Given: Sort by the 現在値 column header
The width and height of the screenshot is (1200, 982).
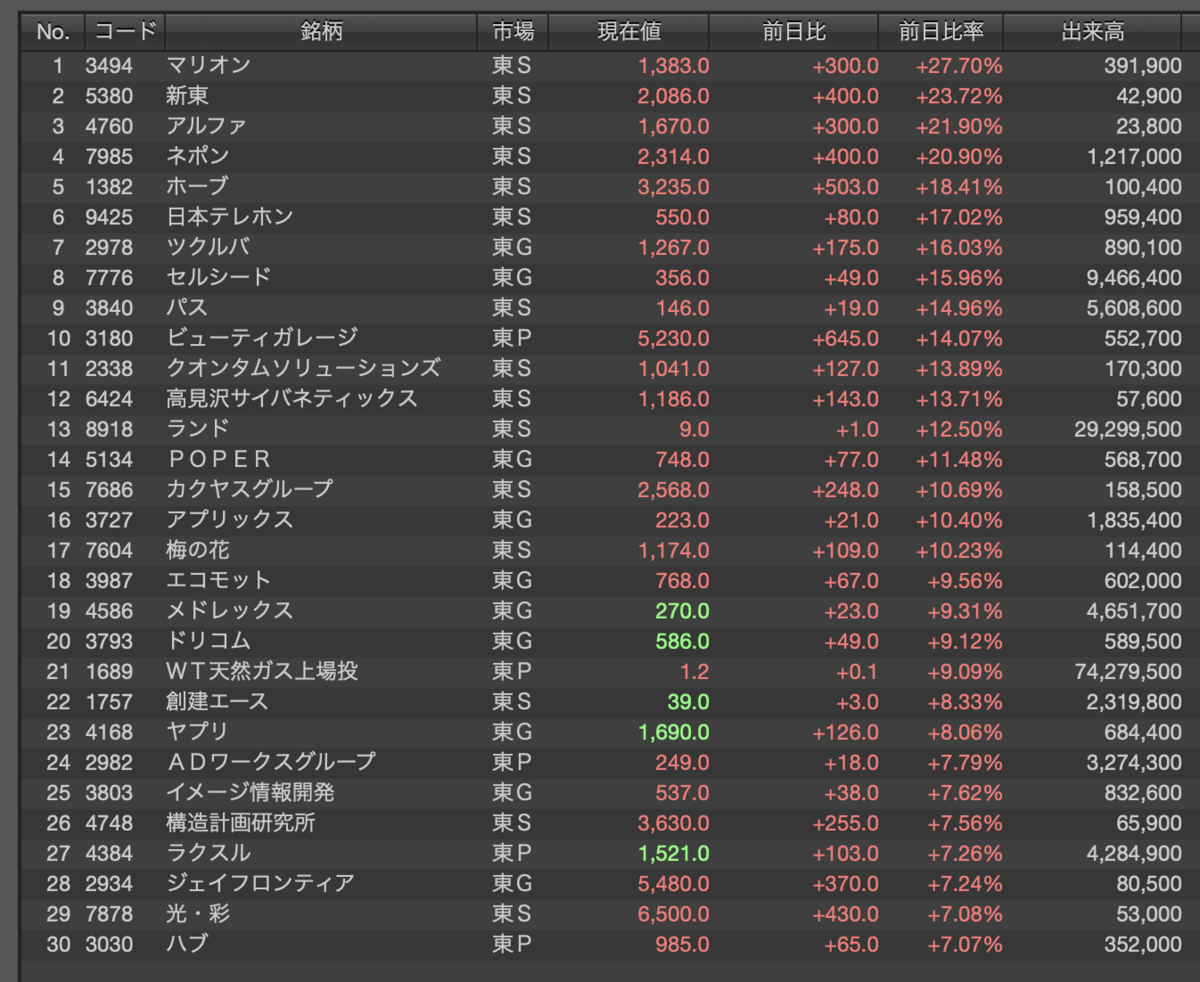Looking at the screenshot, I should (x=630, y=32).
